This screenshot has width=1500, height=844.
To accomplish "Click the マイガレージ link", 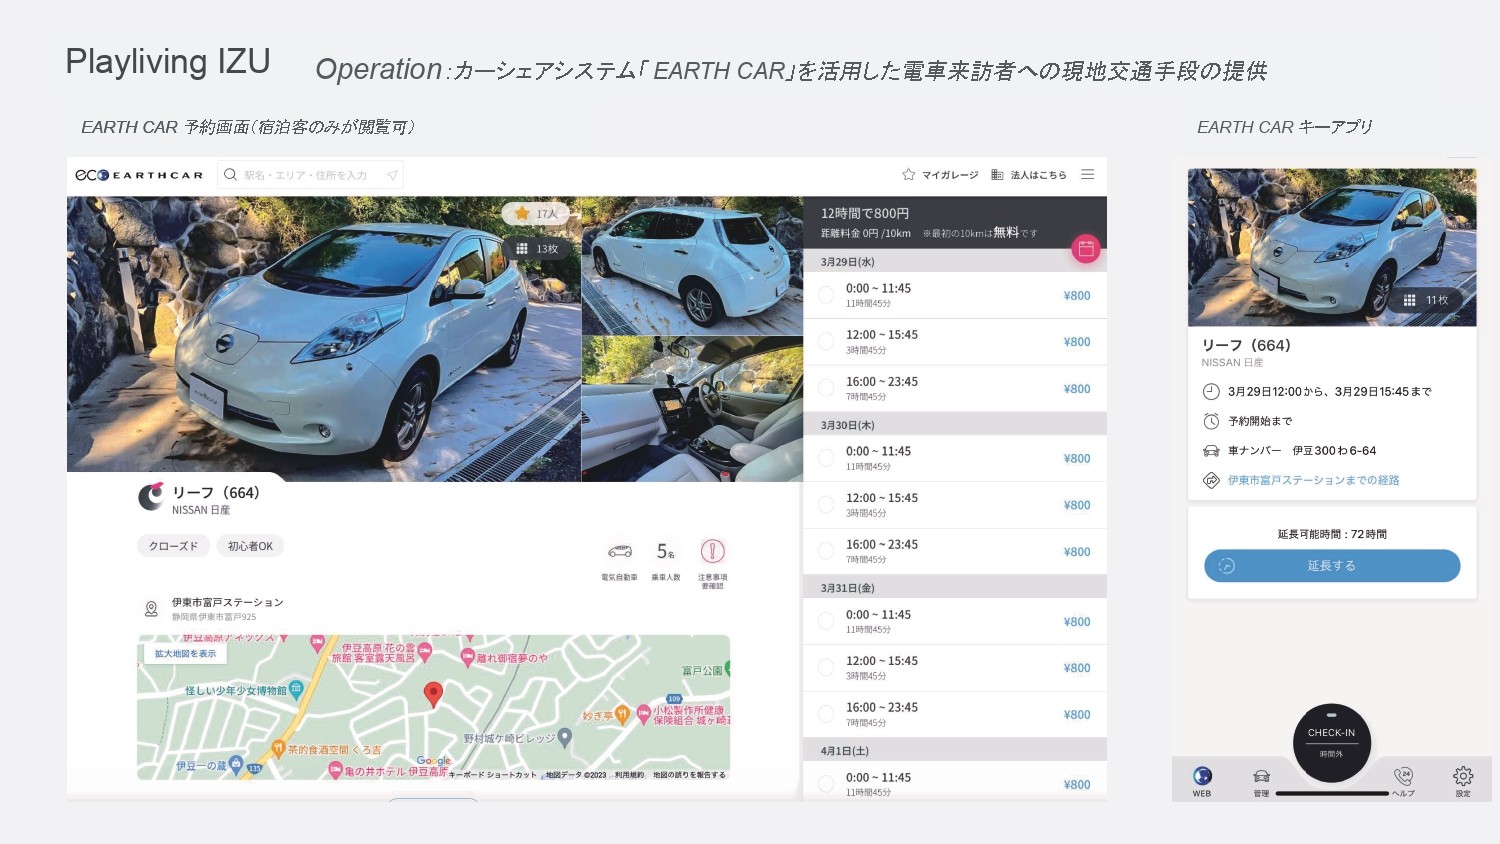I will coord(950,175).
